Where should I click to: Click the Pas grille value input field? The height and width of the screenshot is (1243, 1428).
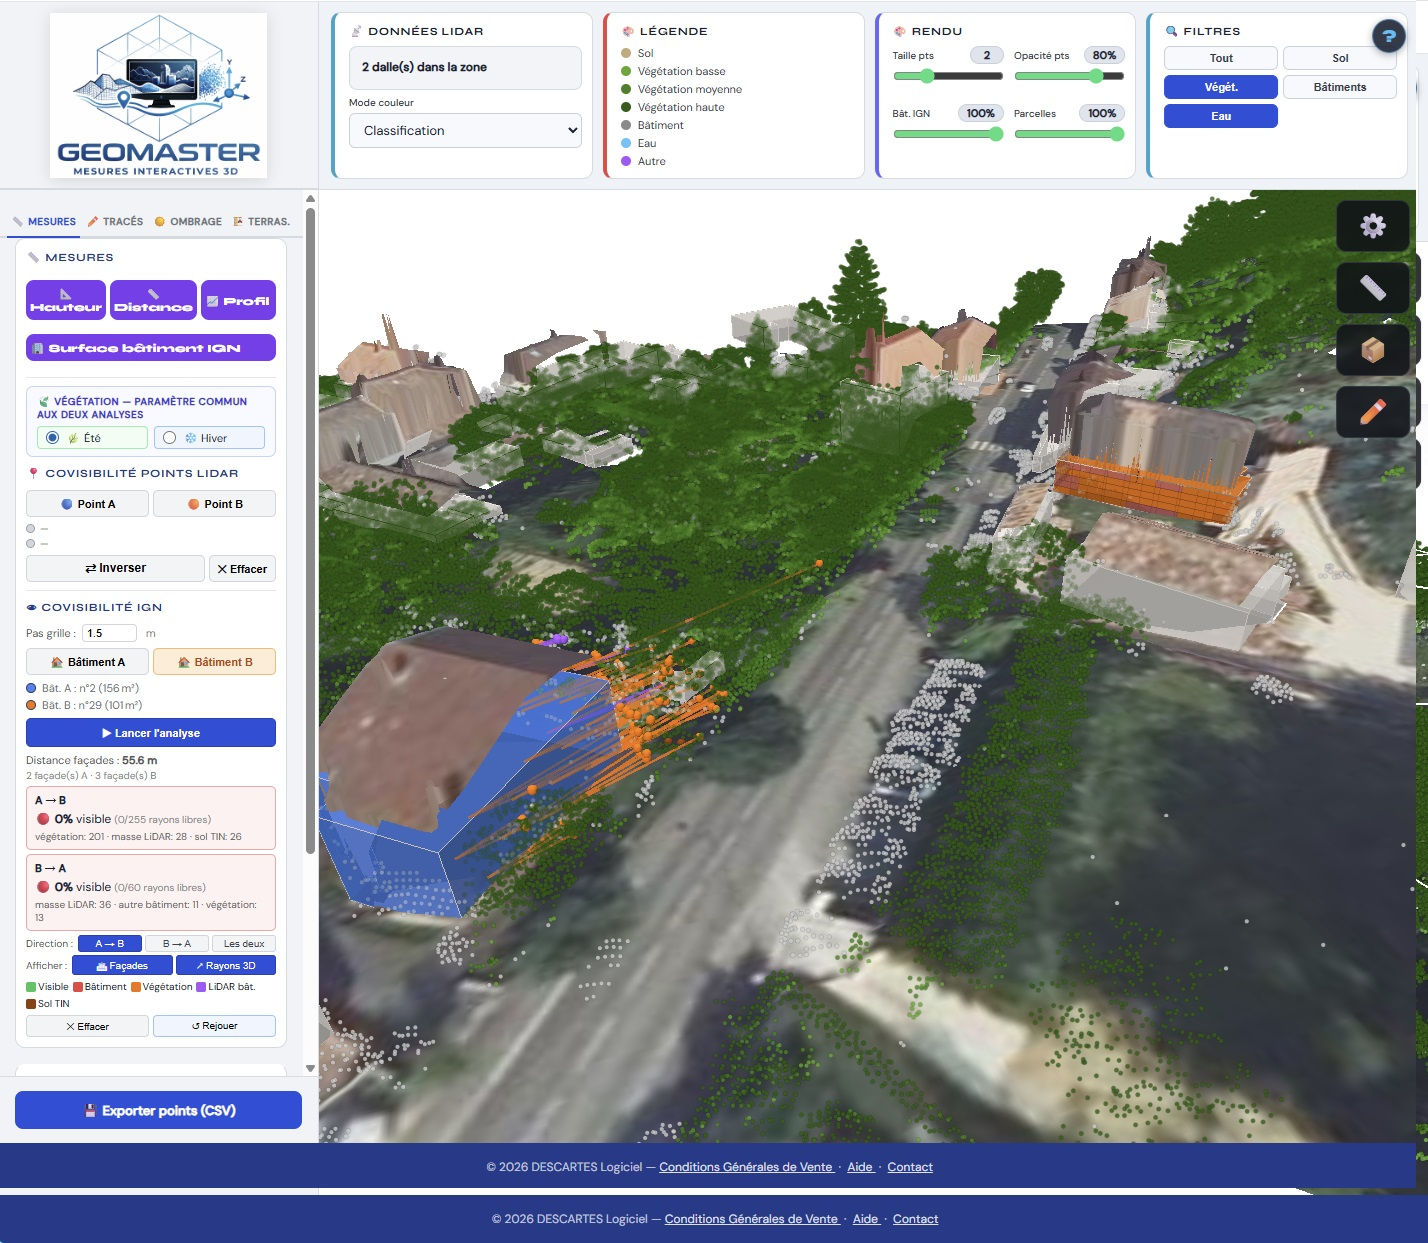click(108, 632)
